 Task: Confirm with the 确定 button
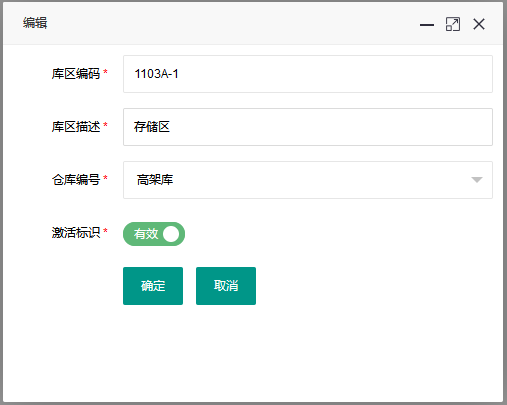pos(153,286)
